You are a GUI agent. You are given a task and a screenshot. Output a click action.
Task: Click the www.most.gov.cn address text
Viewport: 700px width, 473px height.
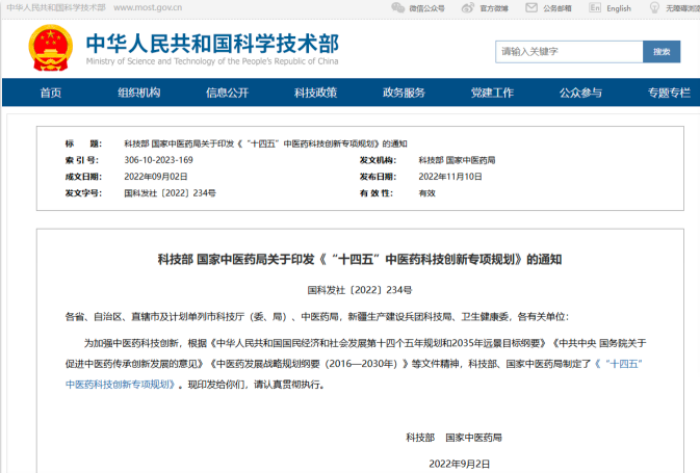(x=148, y=8)
